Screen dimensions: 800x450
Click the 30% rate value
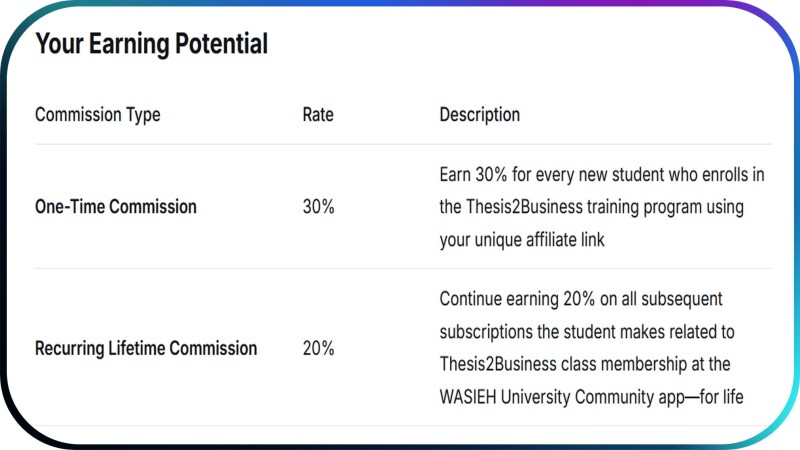point(318,207)
